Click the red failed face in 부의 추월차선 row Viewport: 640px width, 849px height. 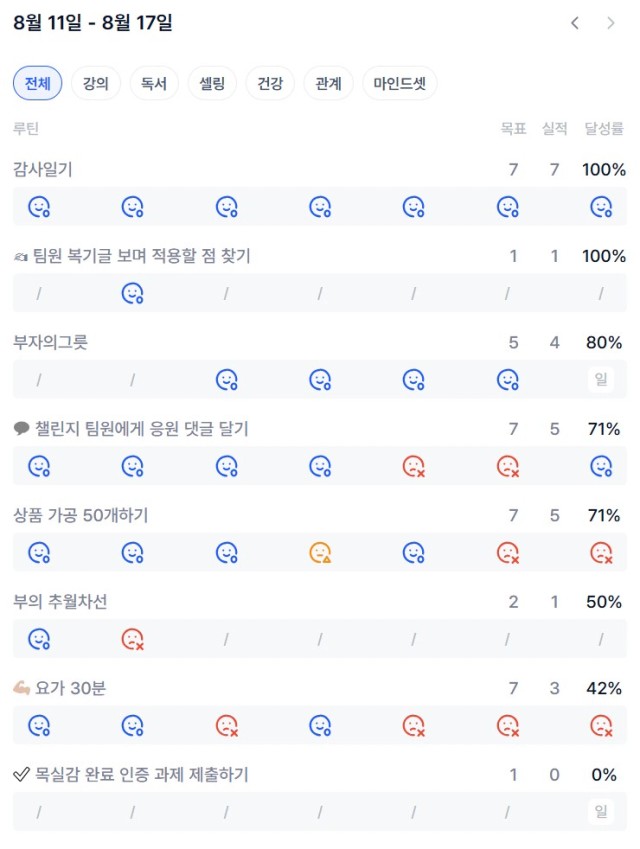(133, 639)
